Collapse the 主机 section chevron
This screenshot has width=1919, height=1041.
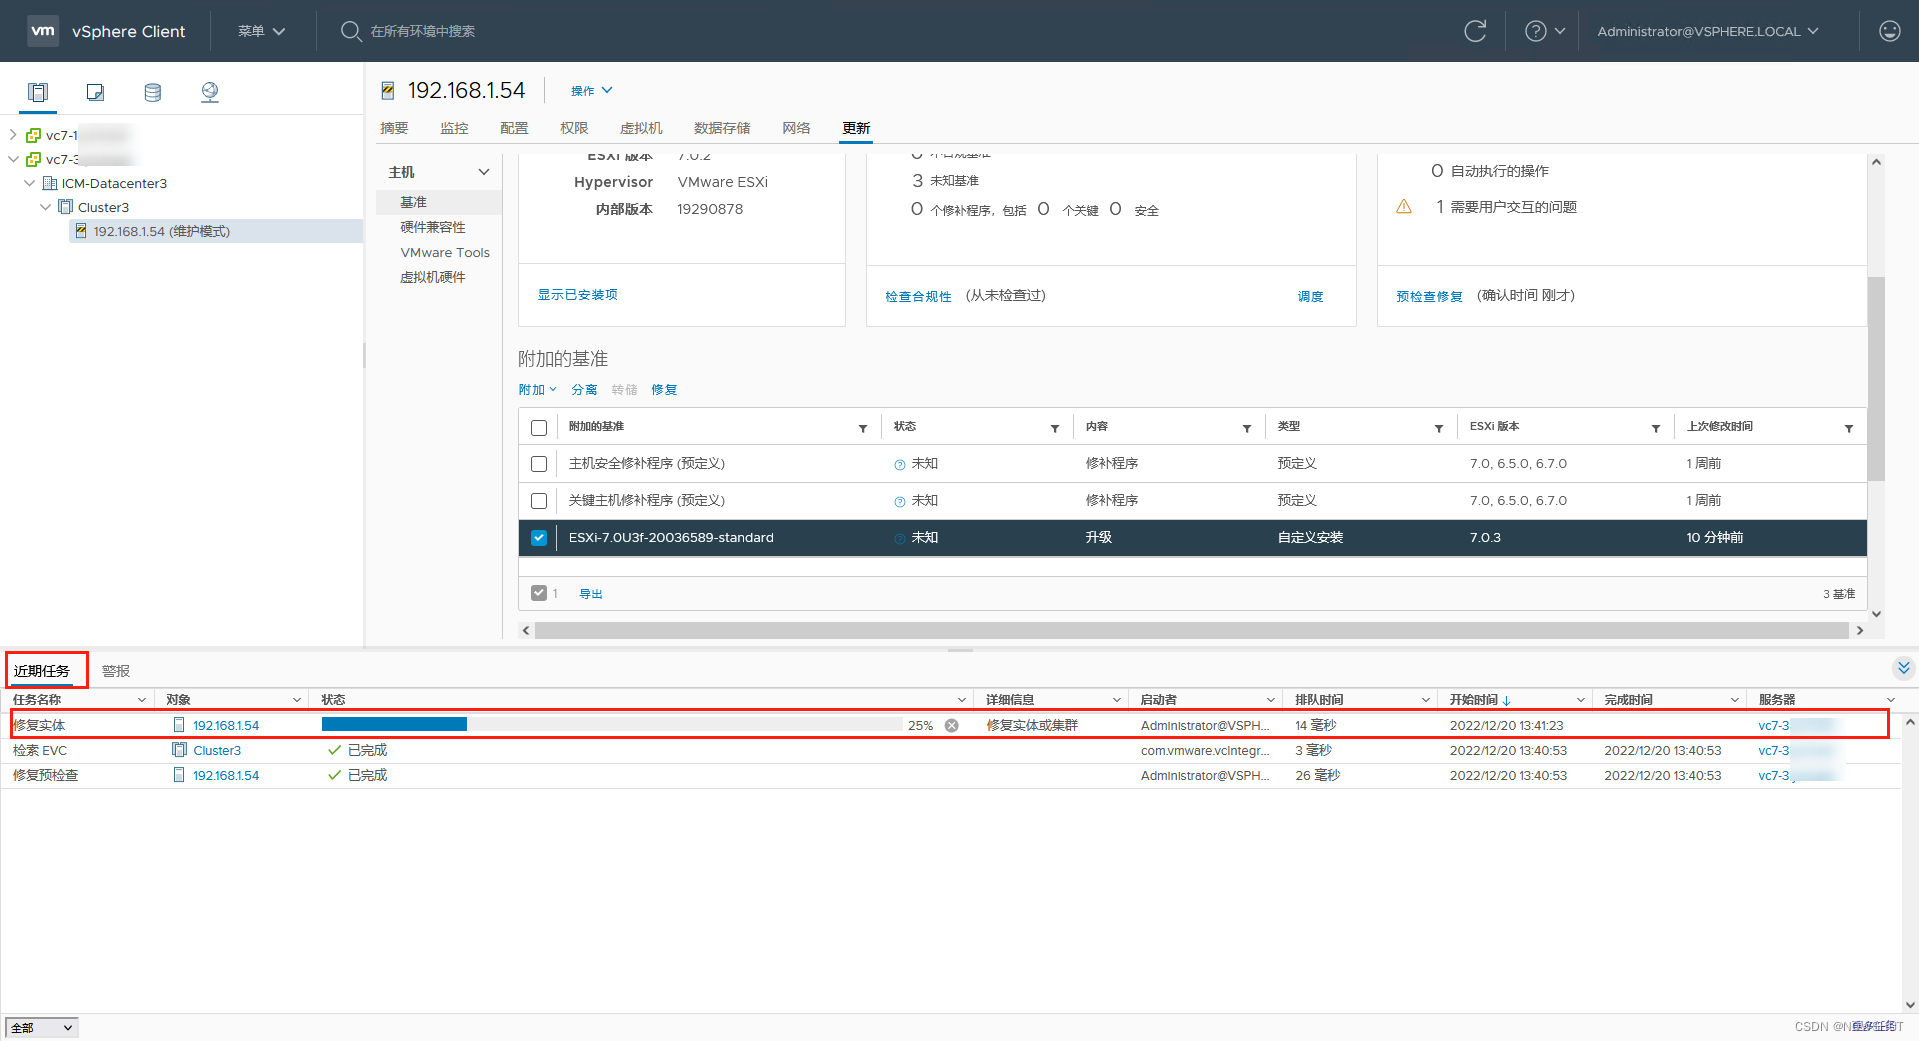(x=484, y=172)
